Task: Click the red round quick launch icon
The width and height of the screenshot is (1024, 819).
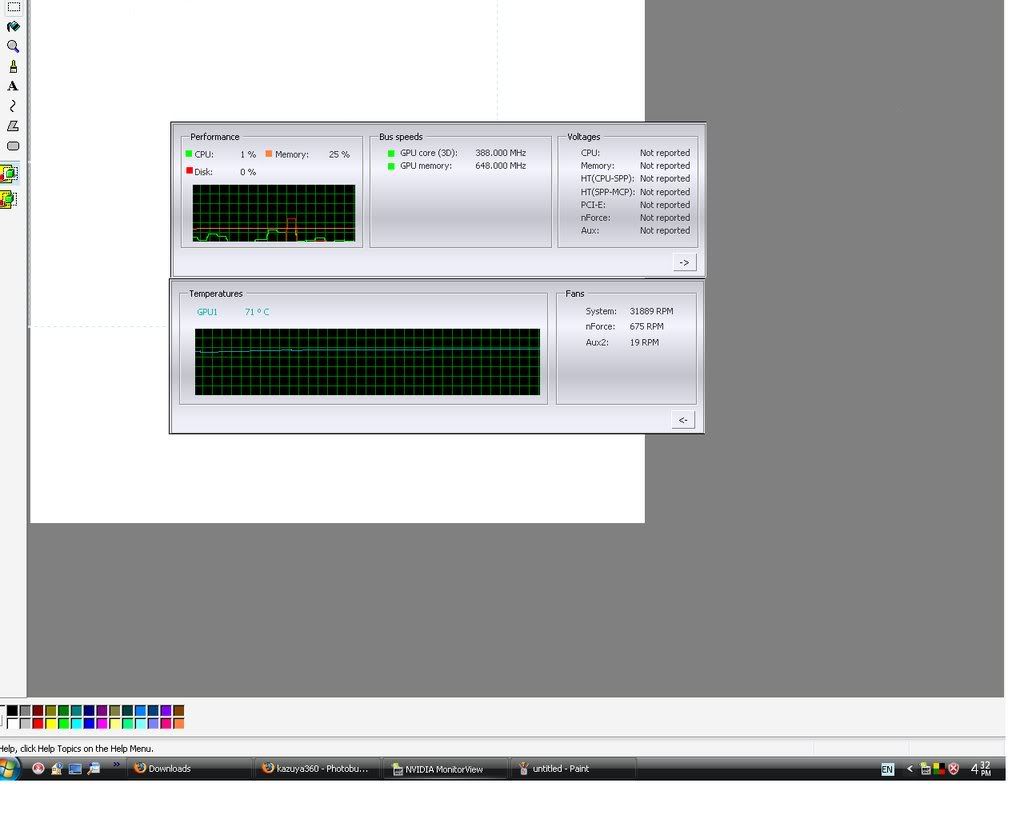Action: [x=39, y=769]
